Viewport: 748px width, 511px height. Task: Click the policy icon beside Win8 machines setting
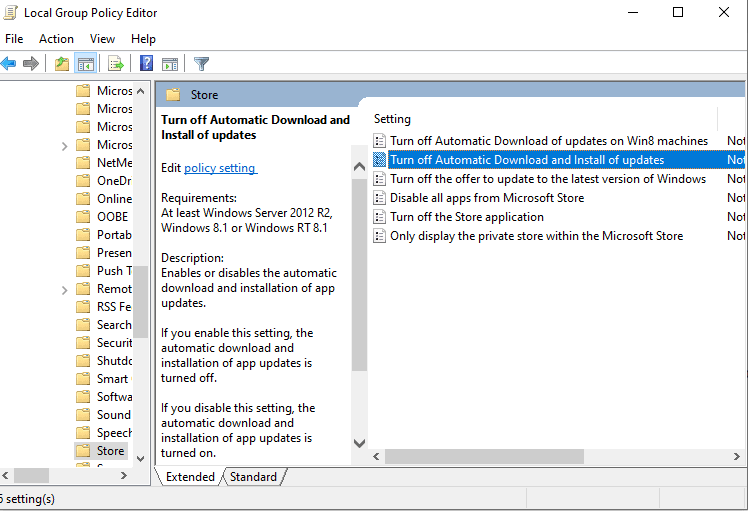coord(379,141)
